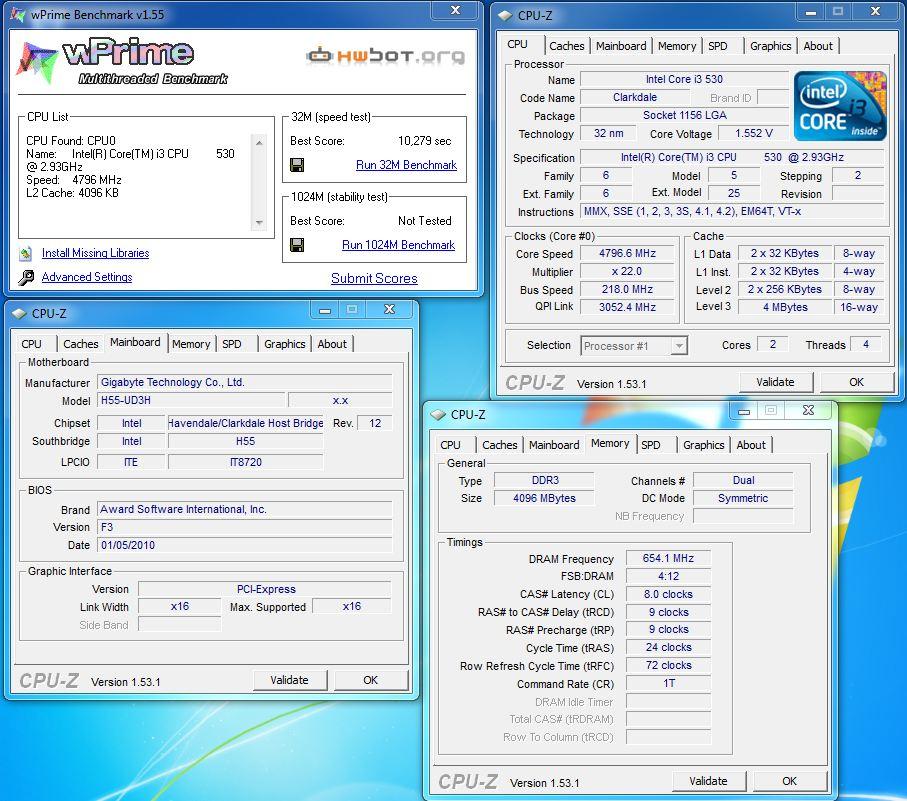This screenshot has height=801, width=907.
Task: Click OK in the Memory window
Action: tap(789, 781)
